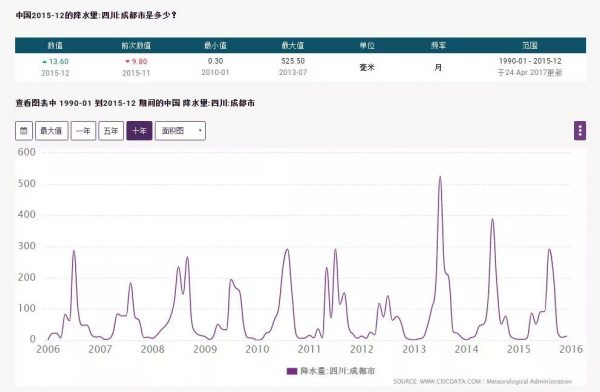600x392 pixels.
Task: Click the 范围 column header
Action: click(530, 46)
